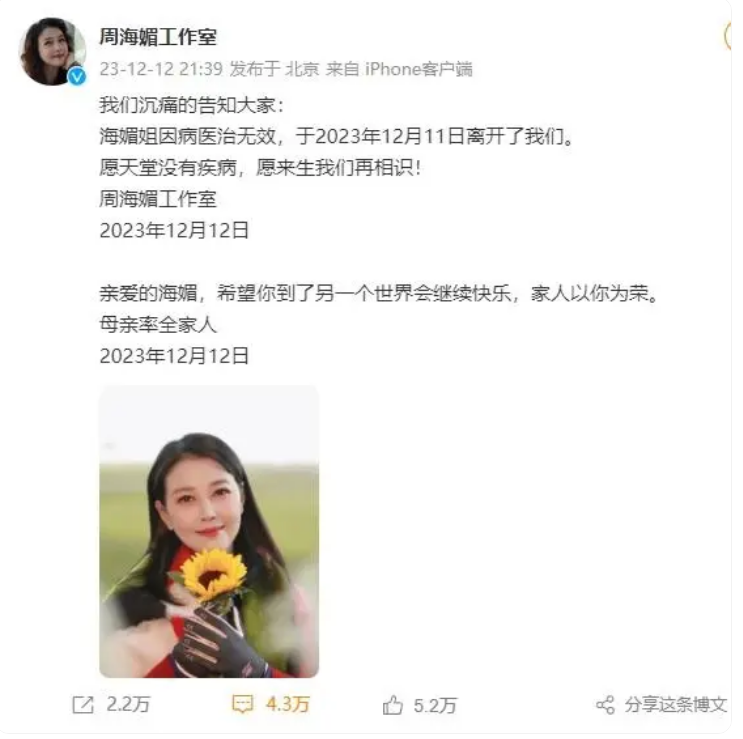Open the attached sunflower photo

tap(209, 532)
